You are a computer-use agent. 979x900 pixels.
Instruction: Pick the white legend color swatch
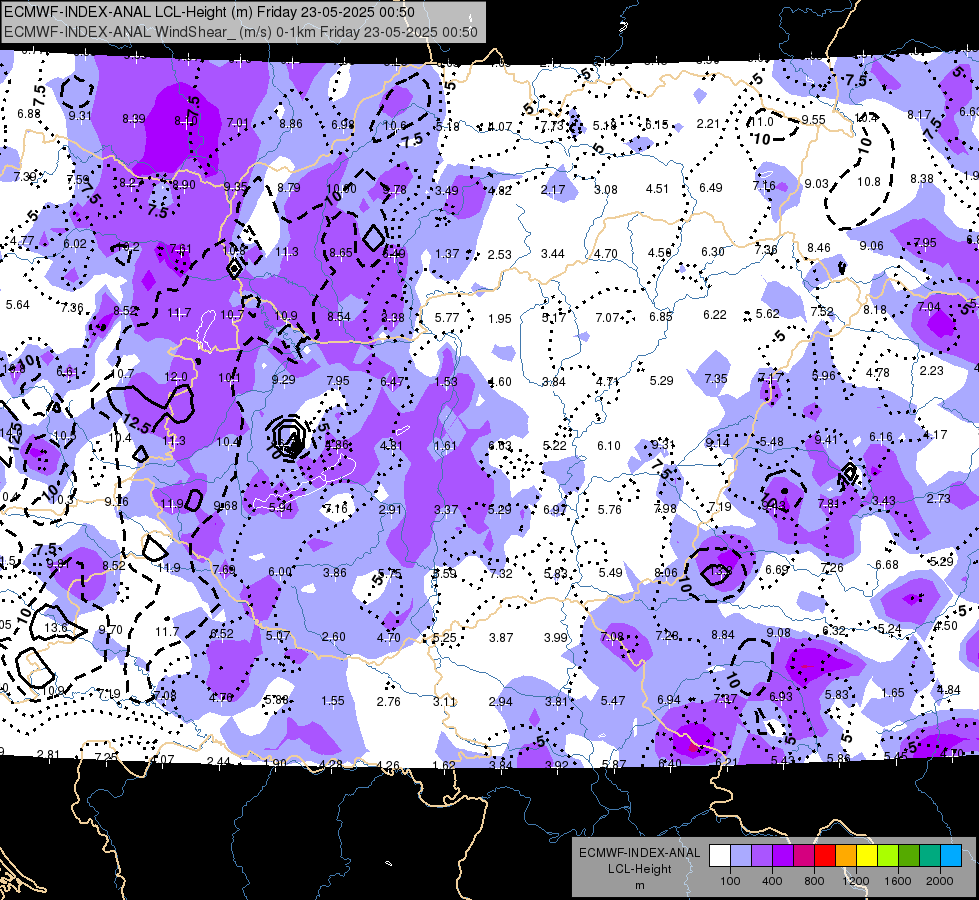720,856
